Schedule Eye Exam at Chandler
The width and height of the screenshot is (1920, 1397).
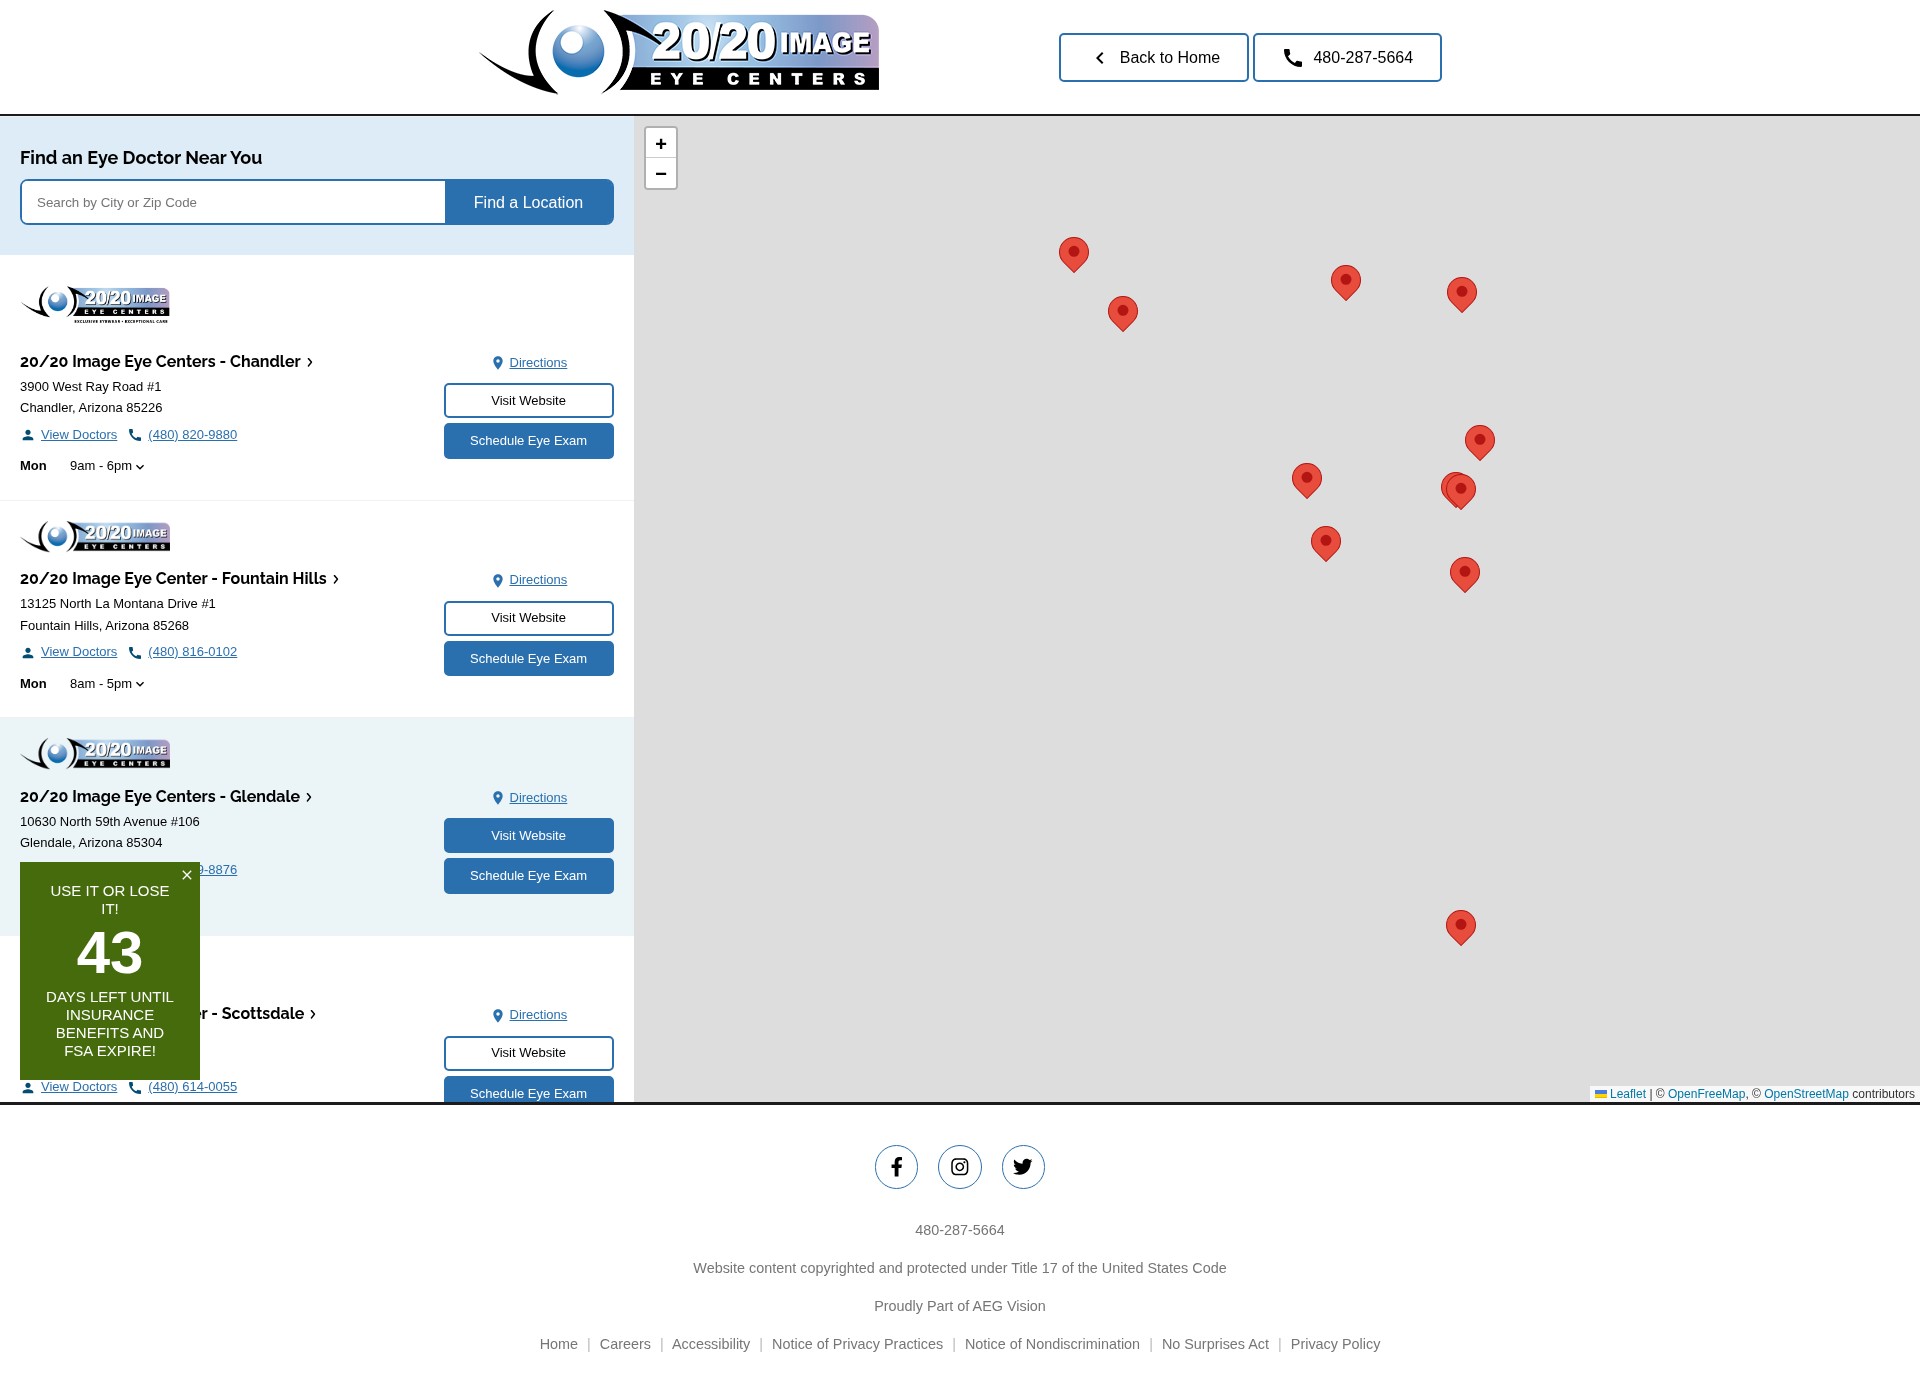point(528,441)
